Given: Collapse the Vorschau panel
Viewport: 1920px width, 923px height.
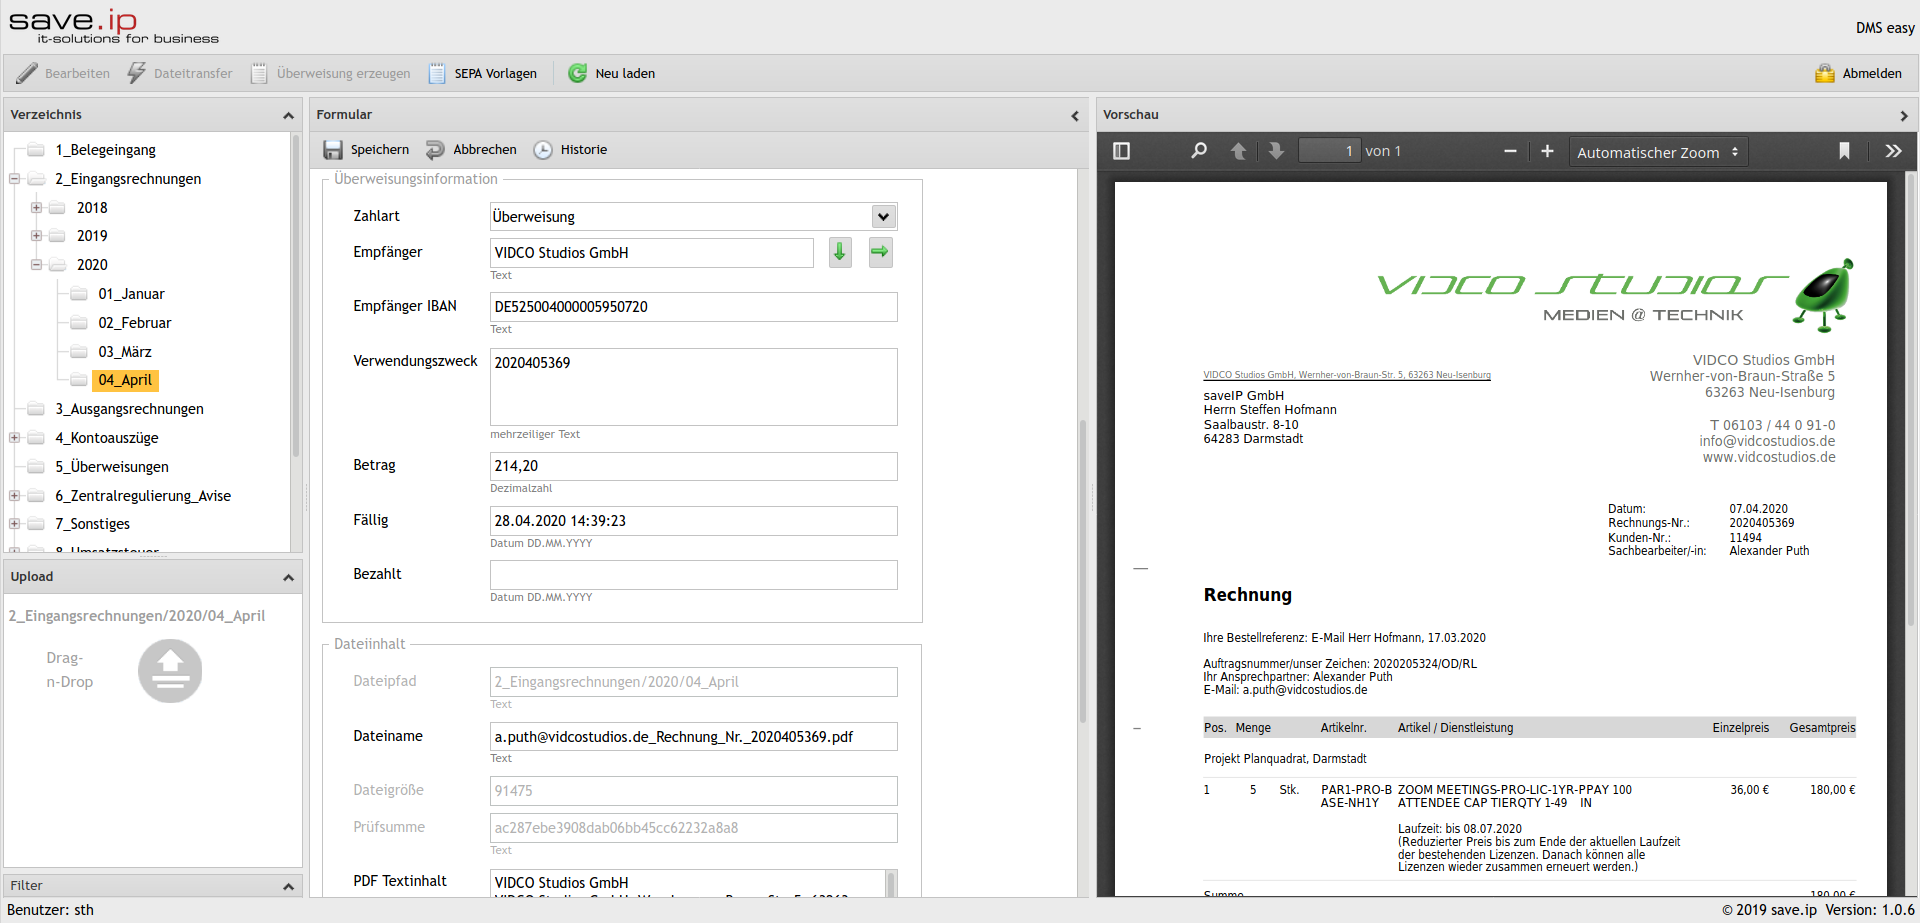Looking at the screenshot, I should coord(1903,116).
